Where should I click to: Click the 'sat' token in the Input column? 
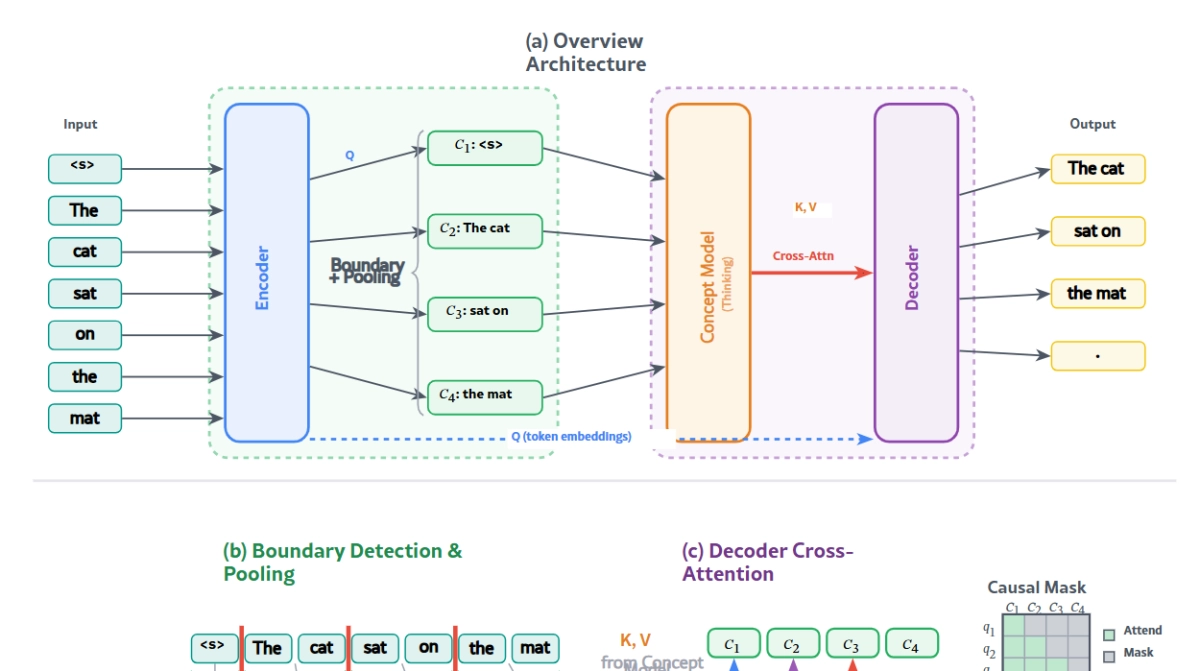85,293
